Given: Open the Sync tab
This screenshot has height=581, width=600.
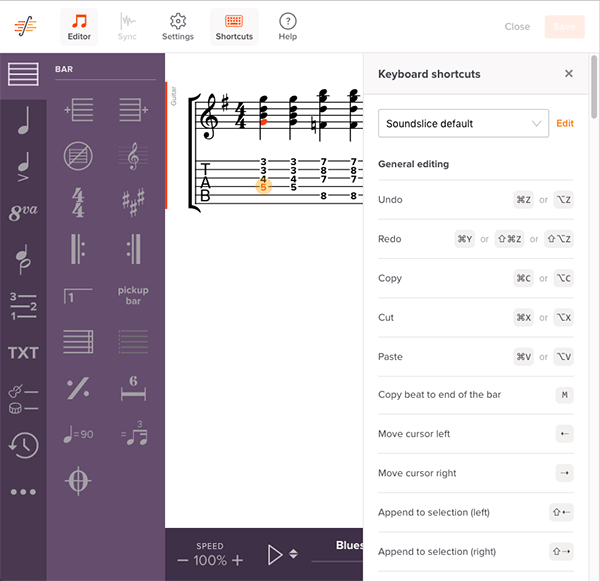Looking at the screenshot, I should 127,27.
